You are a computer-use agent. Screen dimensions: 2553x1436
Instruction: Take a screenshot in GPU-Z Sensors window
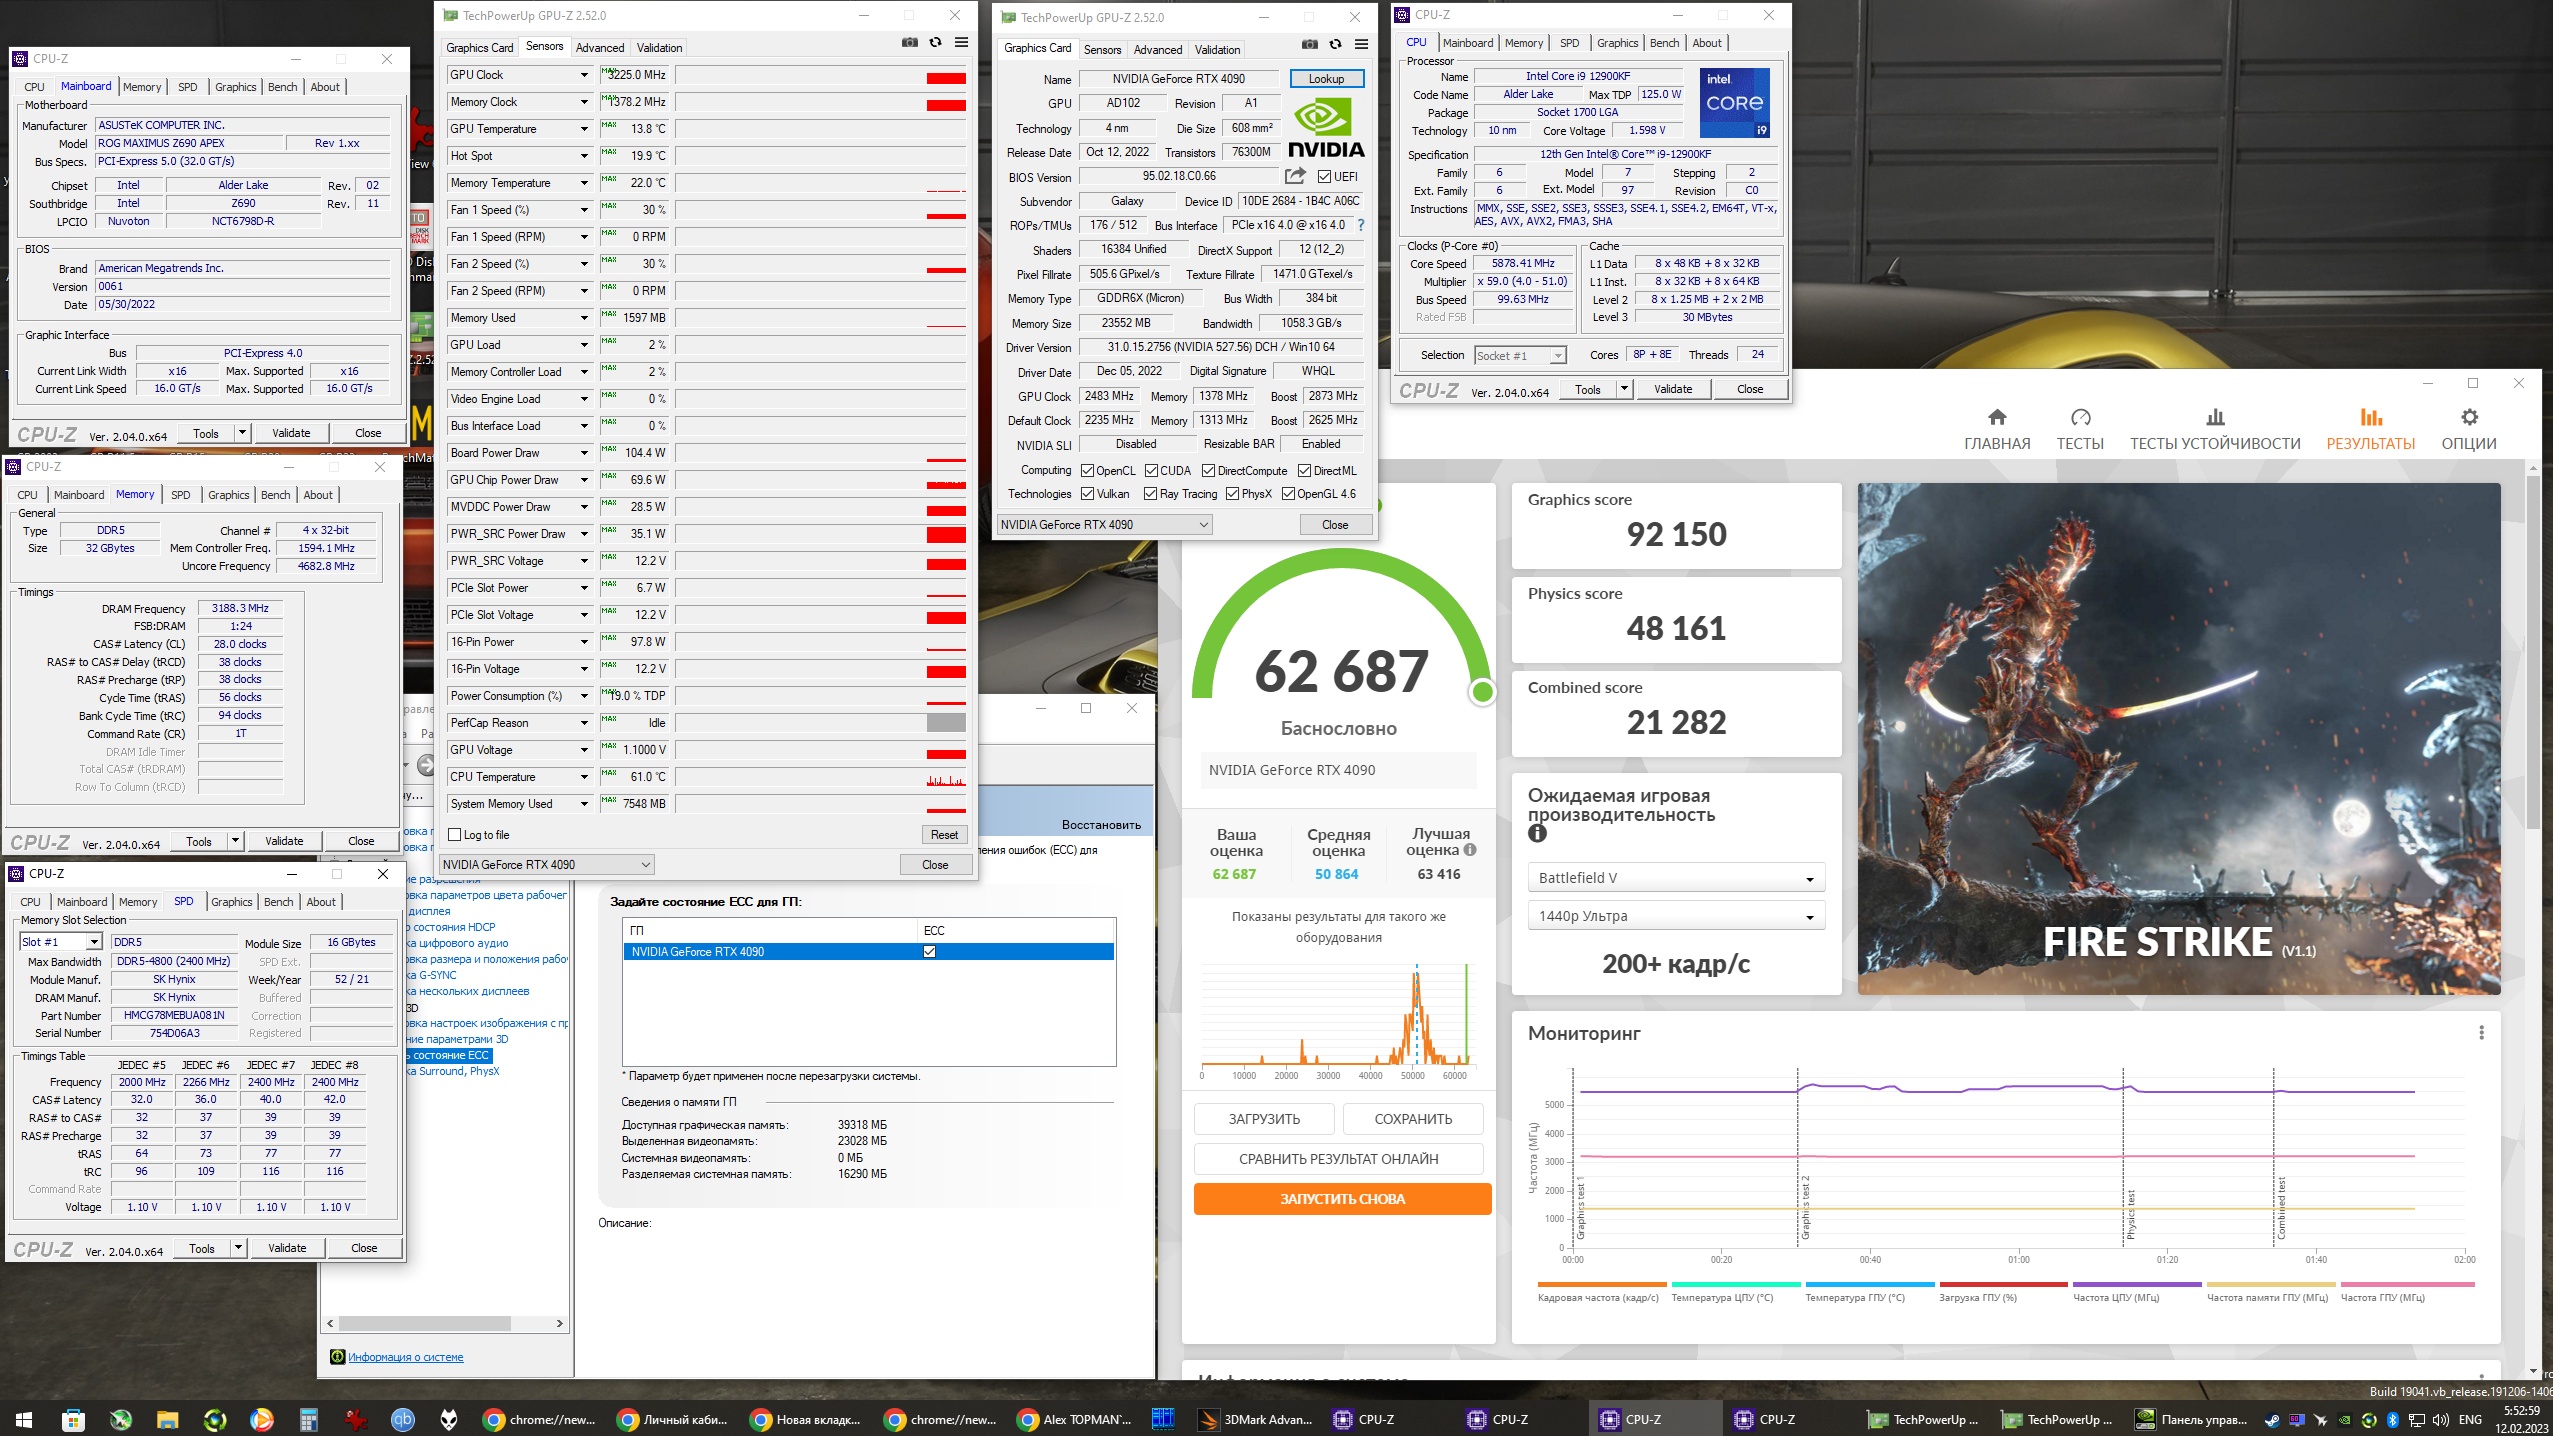tap(909, 43)
